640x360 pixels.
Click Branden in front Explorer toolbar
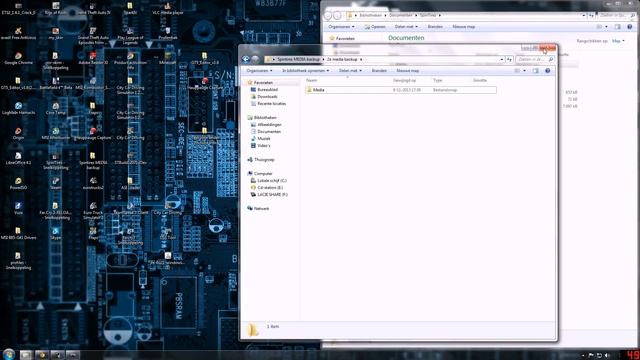[x=379, y=71]
